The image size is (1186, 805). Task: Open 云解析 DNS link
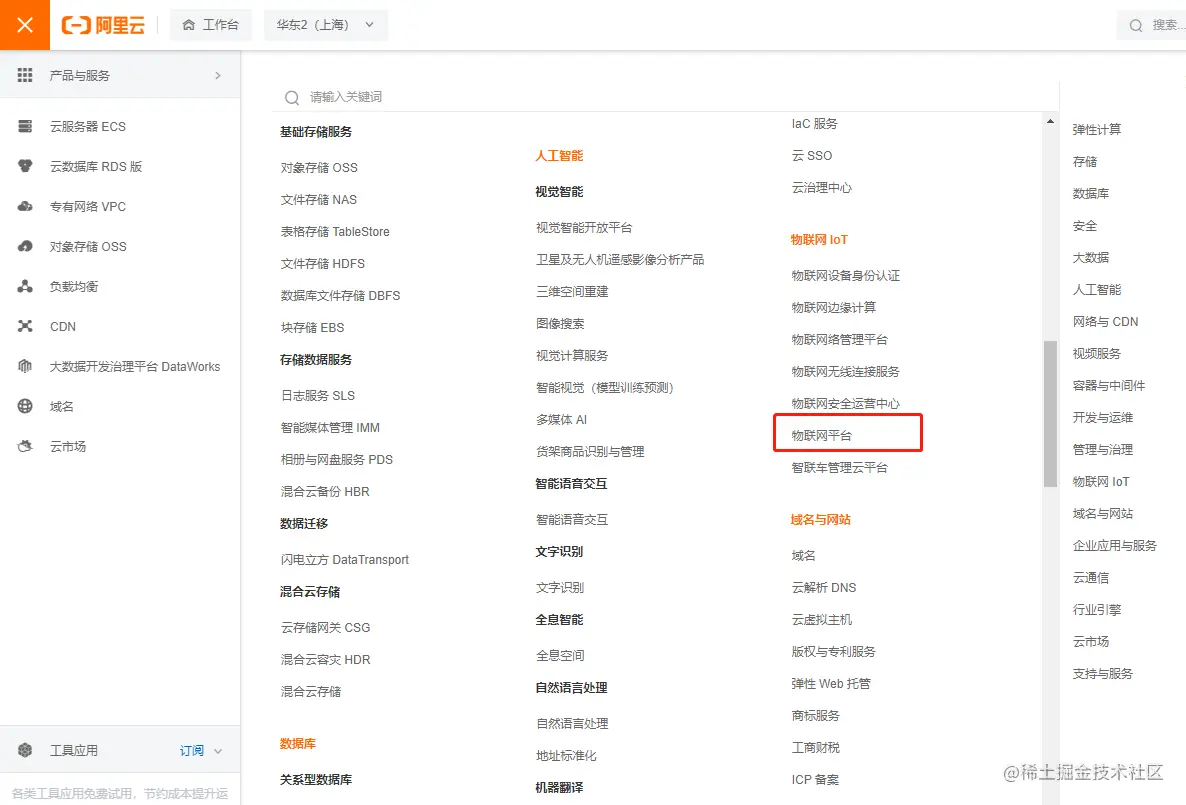coord(824,587)
